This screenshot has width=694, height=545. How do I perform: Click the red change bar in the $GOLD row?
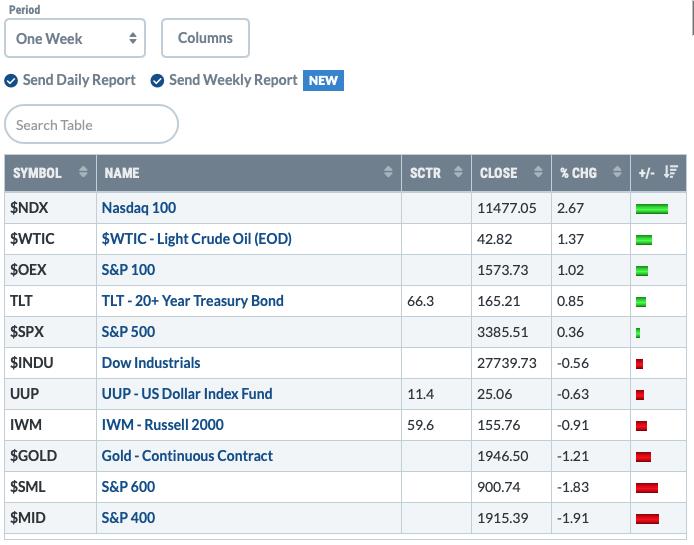coord(644,456)
